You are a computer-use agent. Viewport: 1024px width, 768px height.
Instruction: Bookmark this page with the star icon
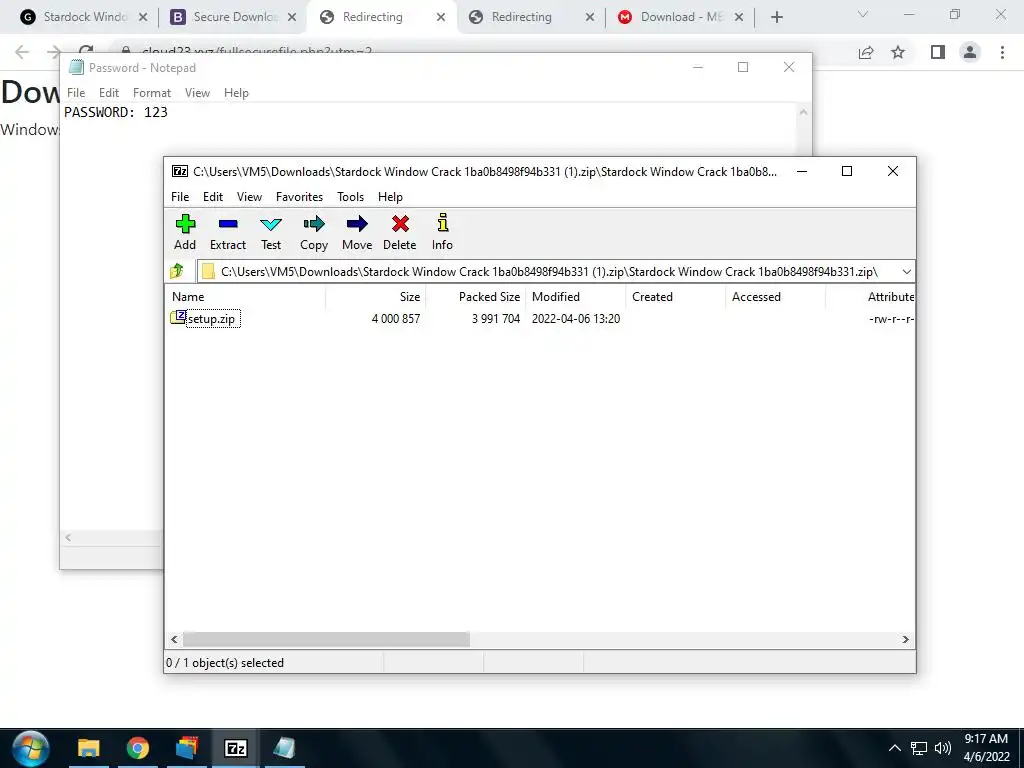click(x=898, y=52)
